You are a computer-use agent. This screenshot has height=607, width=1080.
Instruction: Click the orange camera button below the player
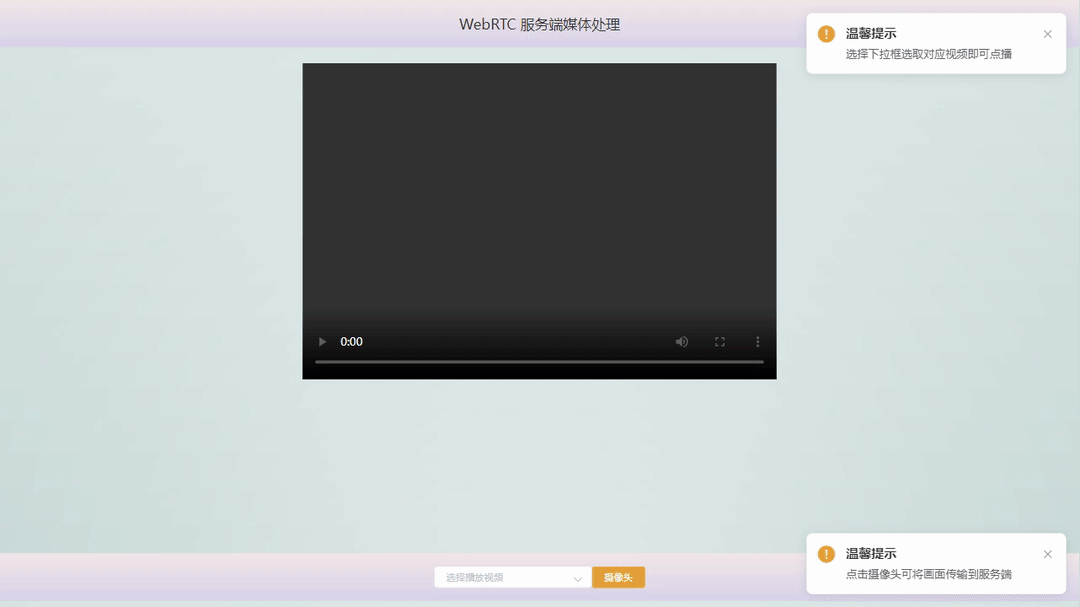point(618,577)
